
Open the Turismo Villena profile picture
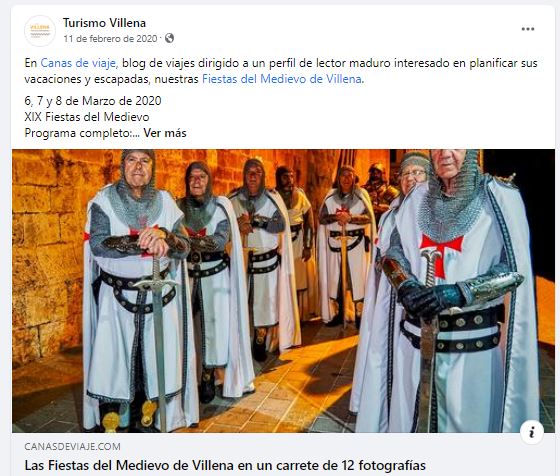coord(40,31)
